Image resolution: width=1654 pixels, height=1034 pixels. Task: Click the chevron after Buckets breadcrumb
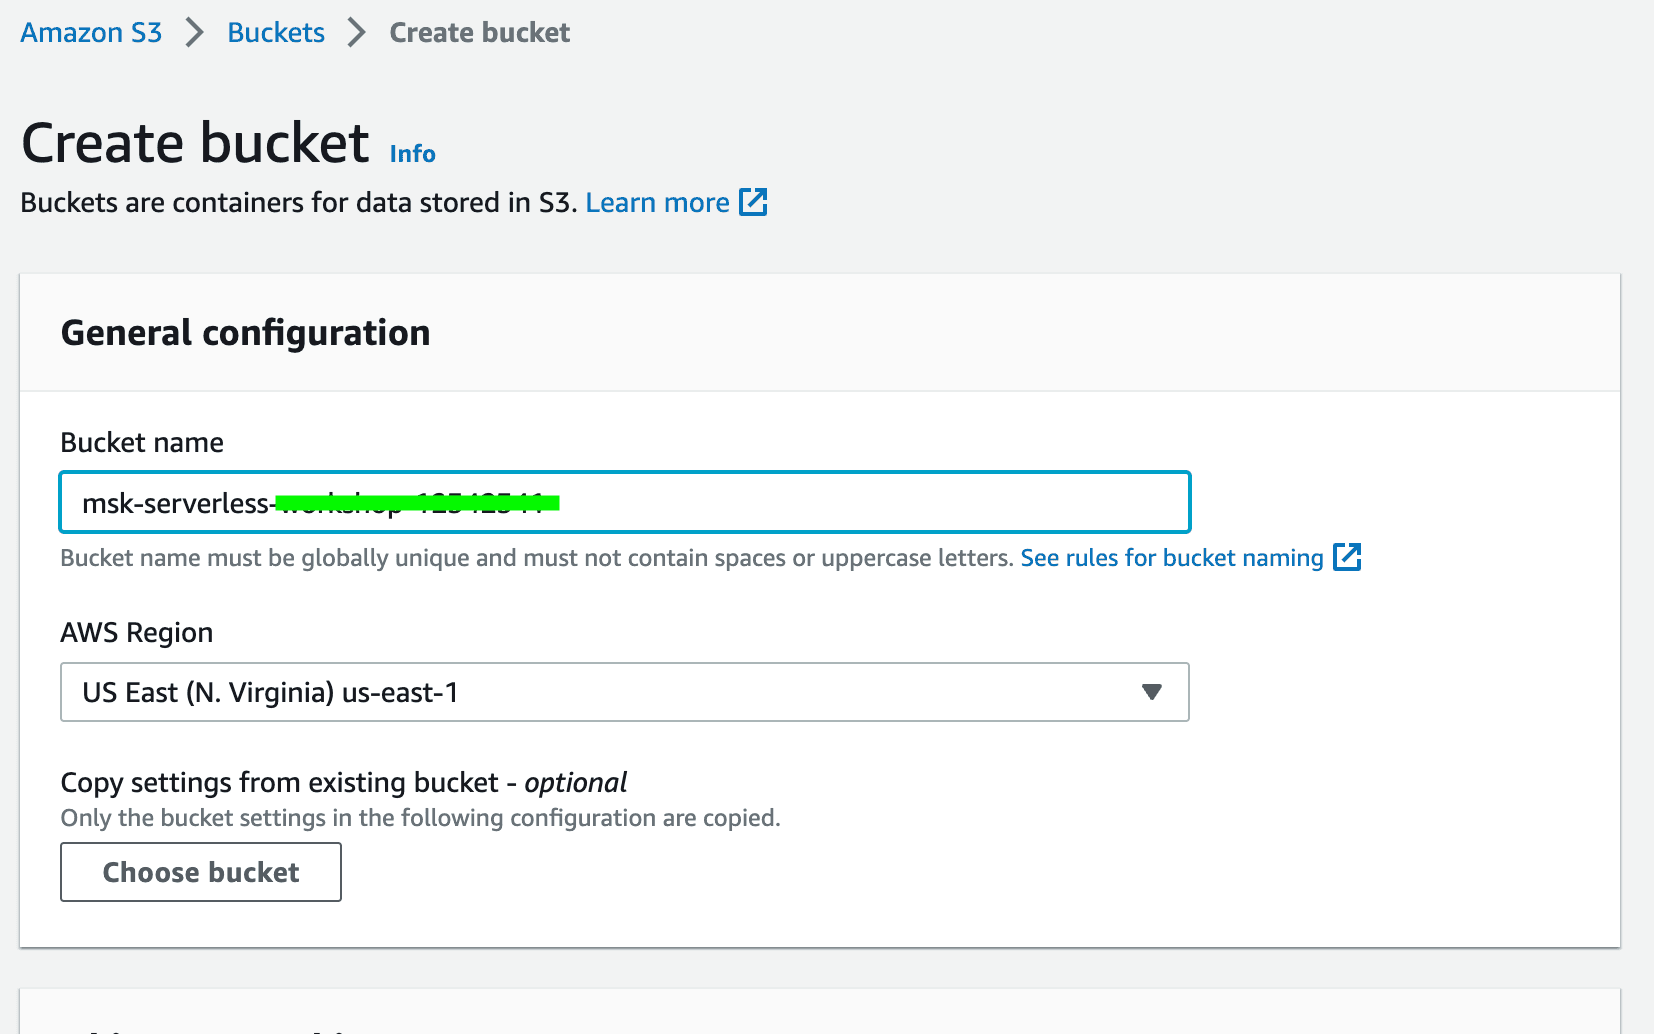tap(357, 33)
